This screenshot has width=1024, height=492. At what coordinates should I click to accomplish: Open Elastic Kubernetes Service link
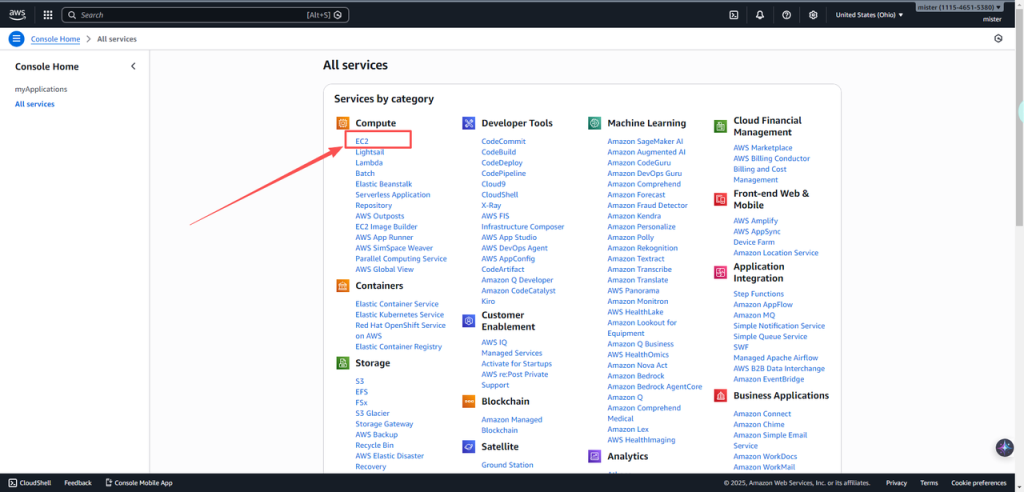pos(400,315)
